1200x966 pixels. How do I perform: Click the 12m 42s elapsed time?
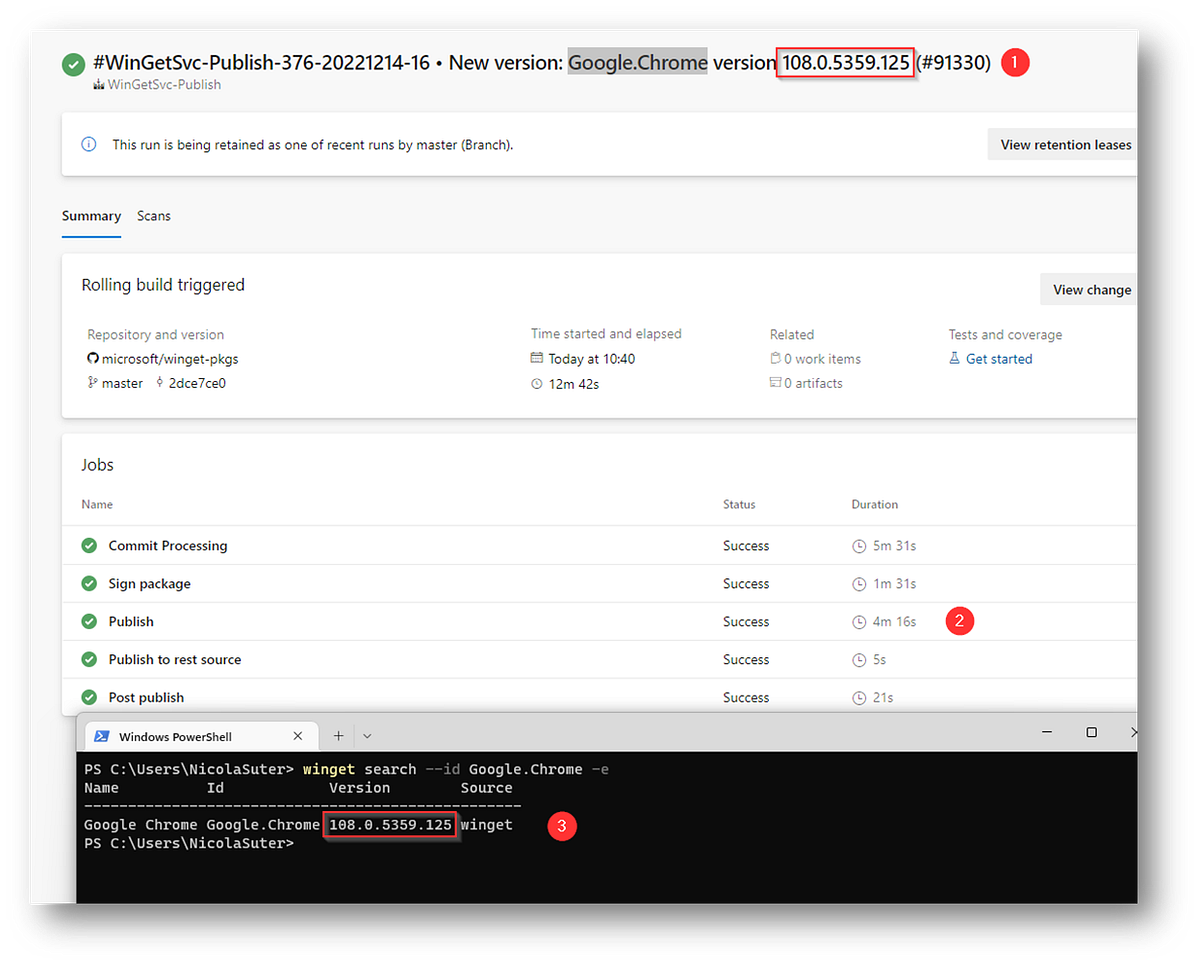pyautogui.click(x=574, y=383)
